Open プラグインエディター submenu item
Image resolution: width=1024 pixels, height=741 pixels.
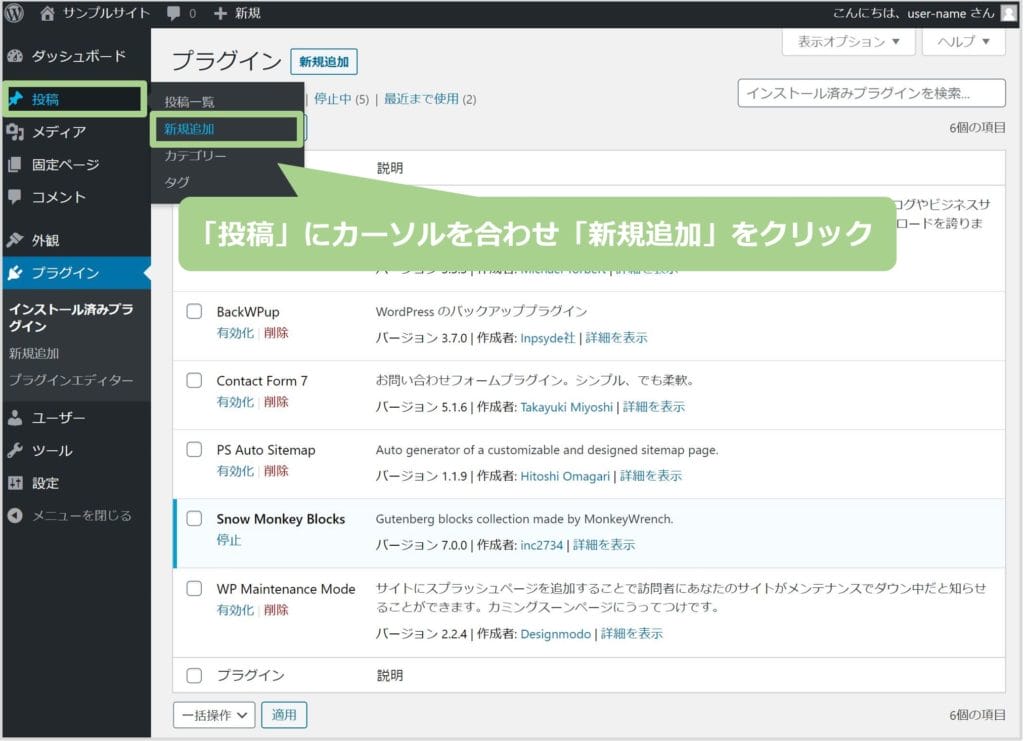[x=71, y=380]
